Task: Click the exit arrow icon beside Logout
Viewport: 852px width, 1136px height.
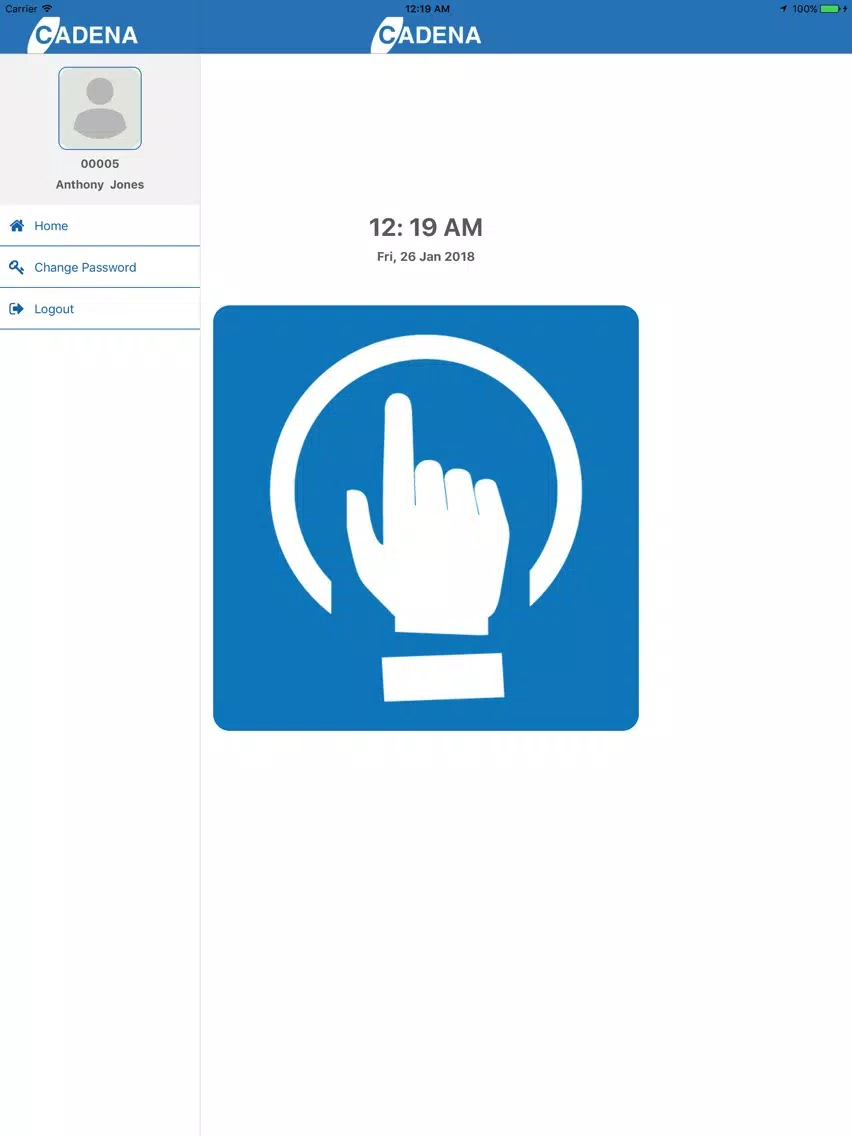Action: (17, 309)
